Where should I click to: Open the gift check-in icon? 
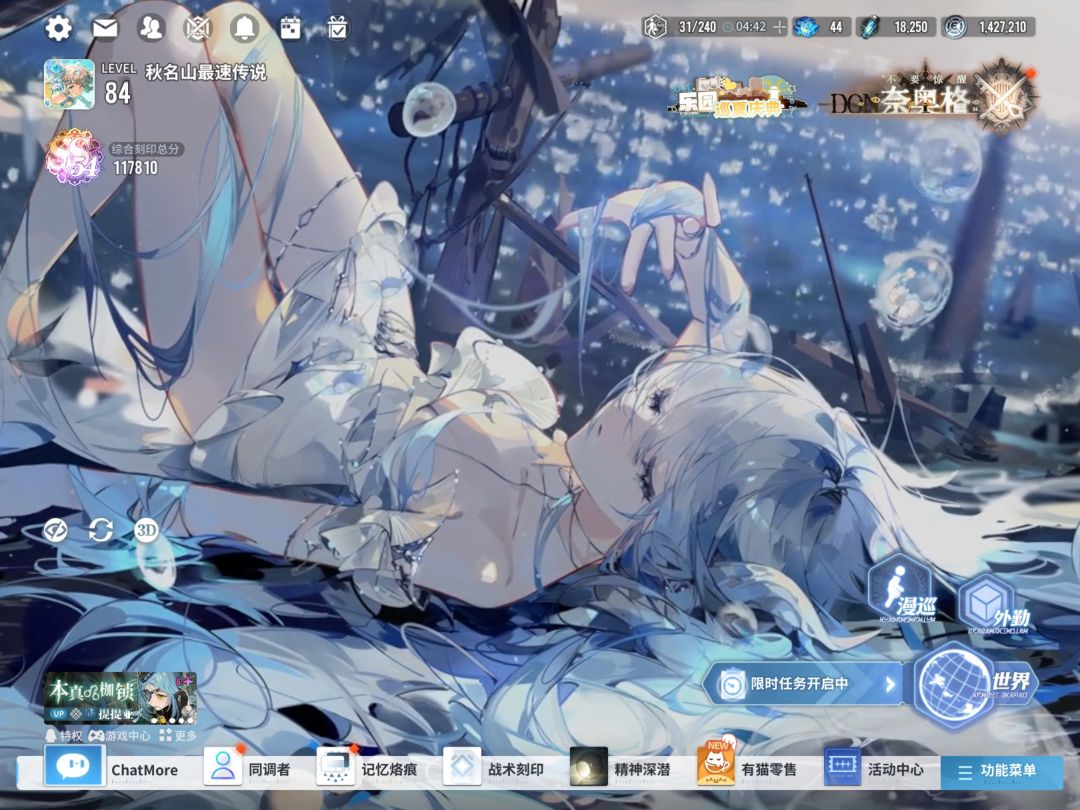pyautogui.click(x=338, y=28)
